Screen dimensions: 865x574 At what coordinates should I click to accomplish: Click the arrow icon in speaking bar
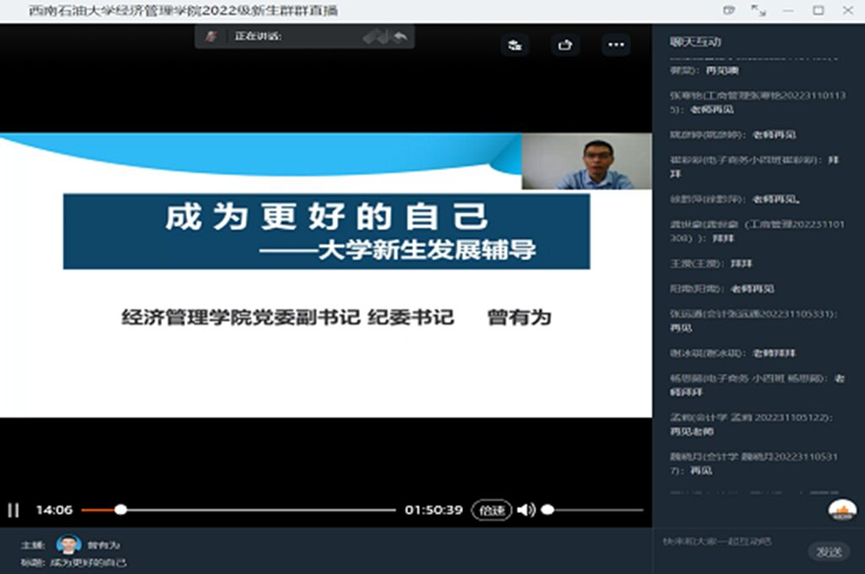[x=400, y=37]
